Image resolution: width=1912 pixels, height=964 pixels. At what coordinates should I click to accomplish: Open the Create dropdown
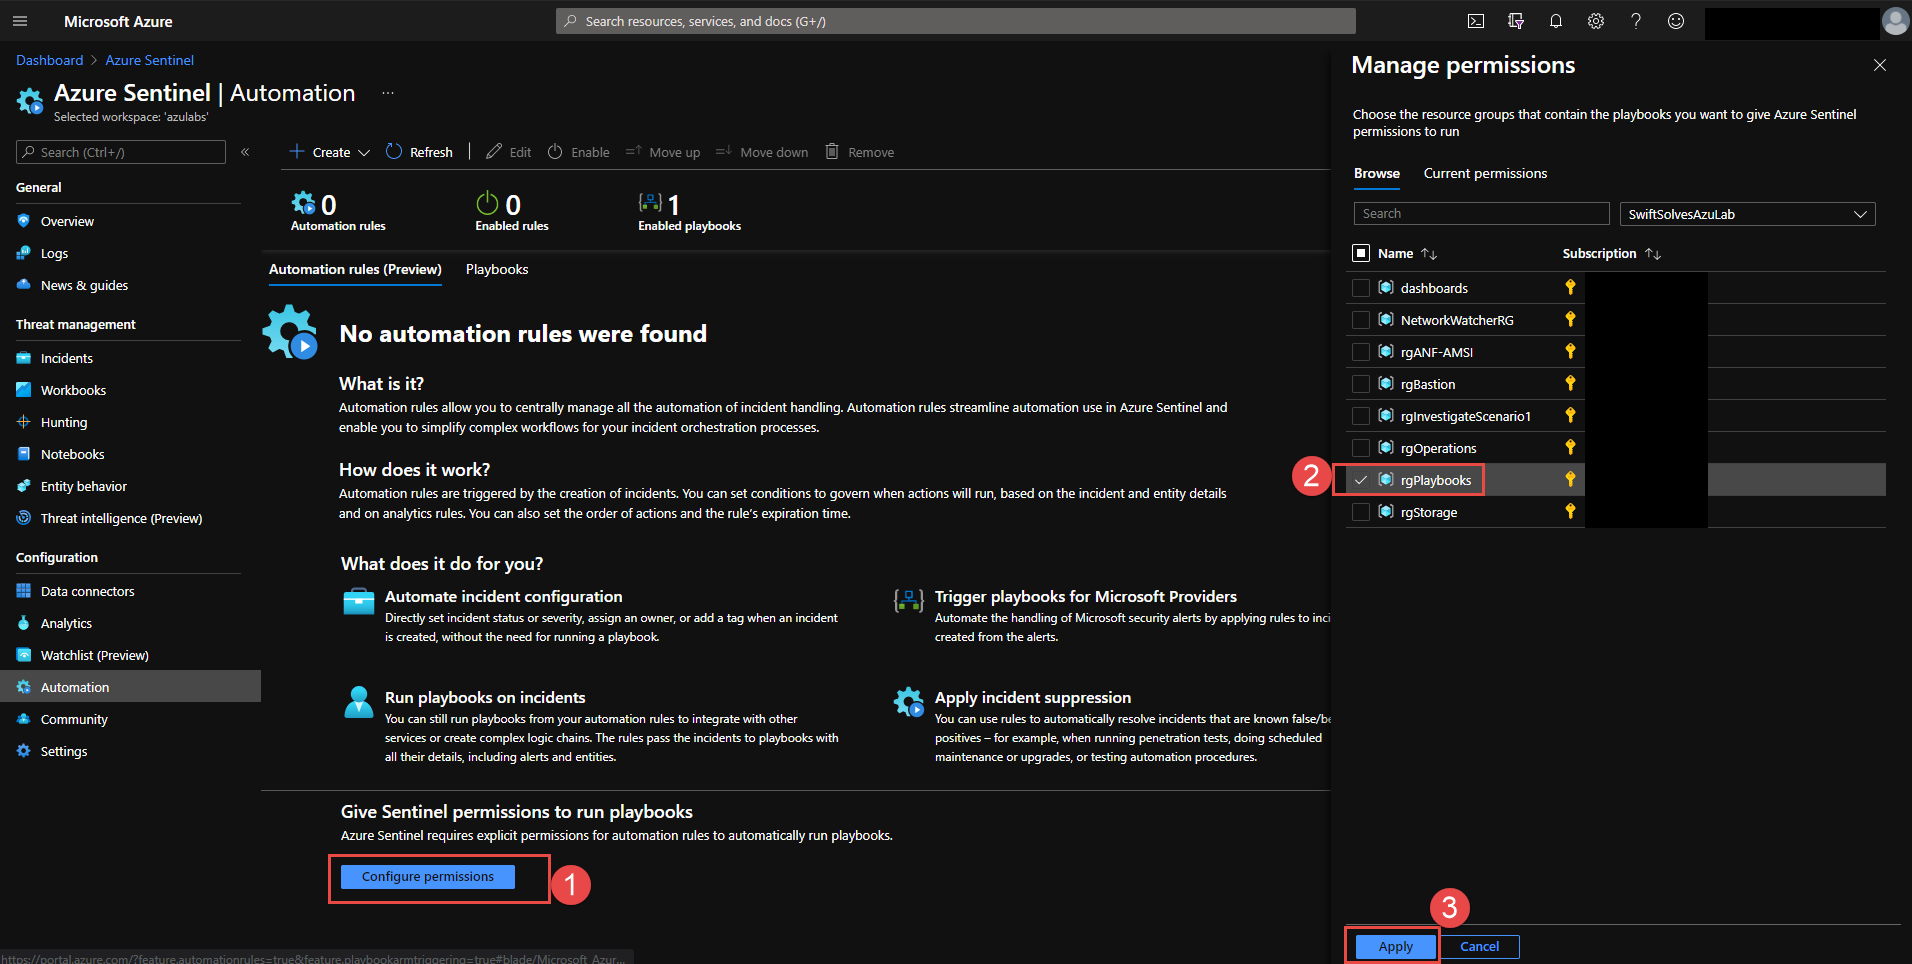tap(330, 152)
